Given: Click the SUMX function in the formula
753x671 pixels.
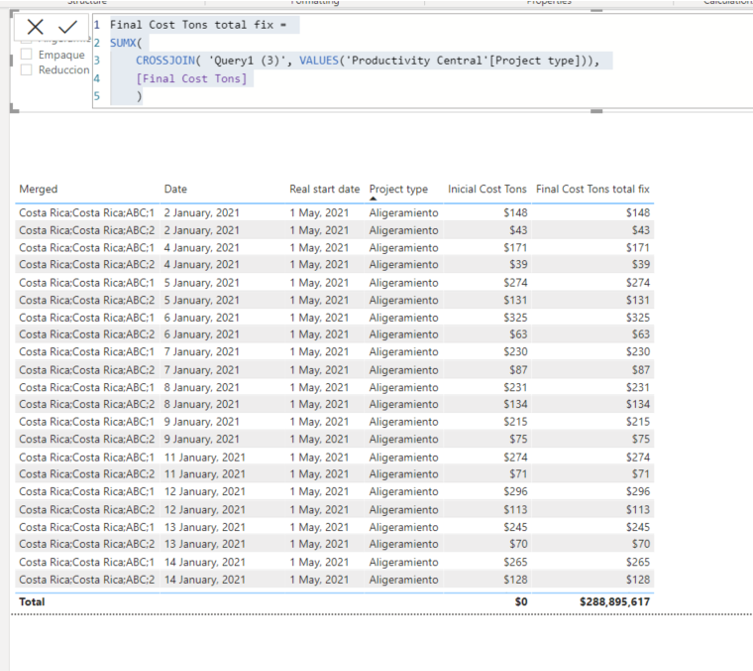Looking at the screenshot, I should pyautogui.click(x=123, y=43).
